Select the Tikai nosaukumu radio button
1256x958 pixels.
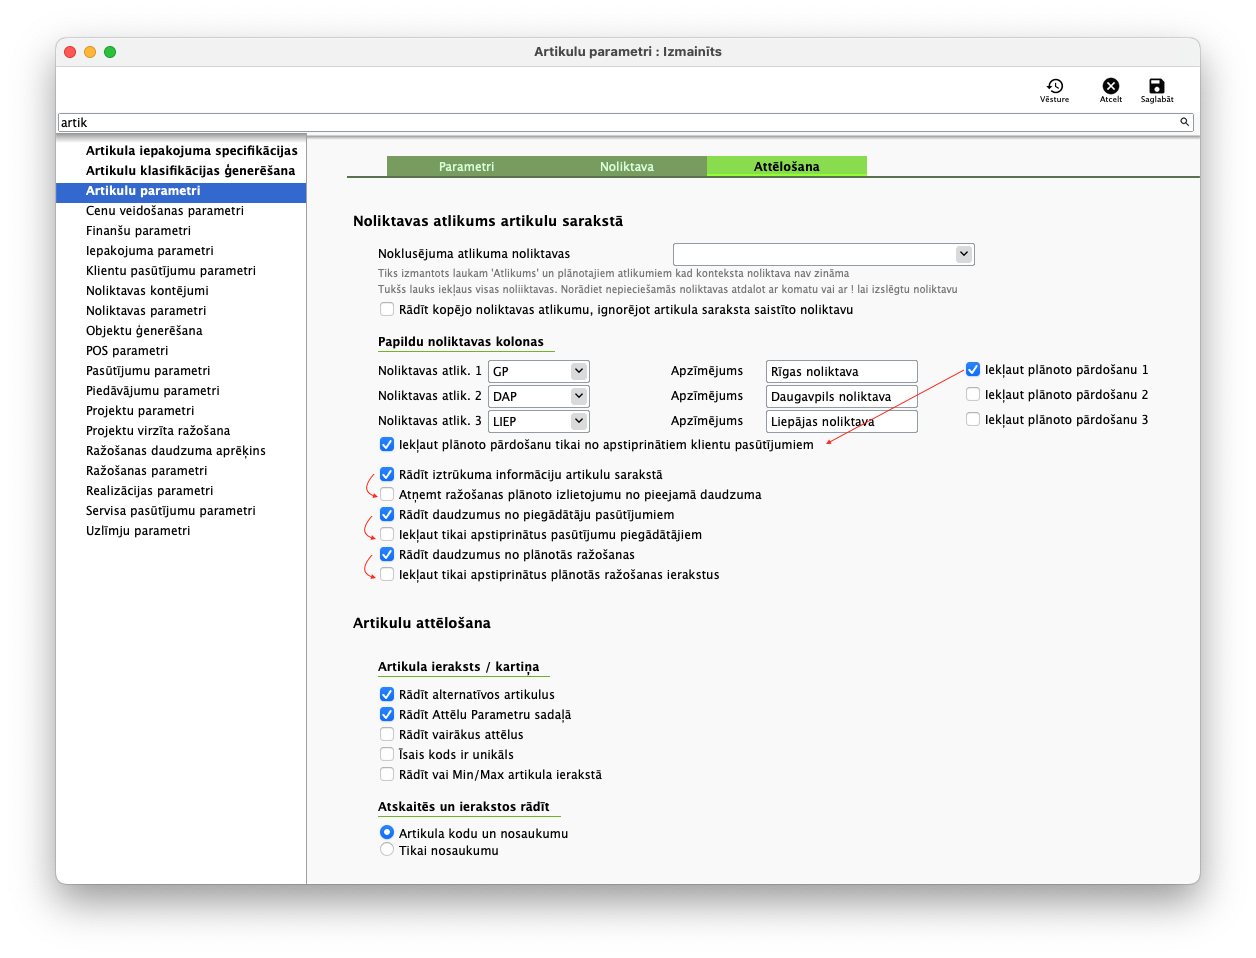(x=387, y=850)
